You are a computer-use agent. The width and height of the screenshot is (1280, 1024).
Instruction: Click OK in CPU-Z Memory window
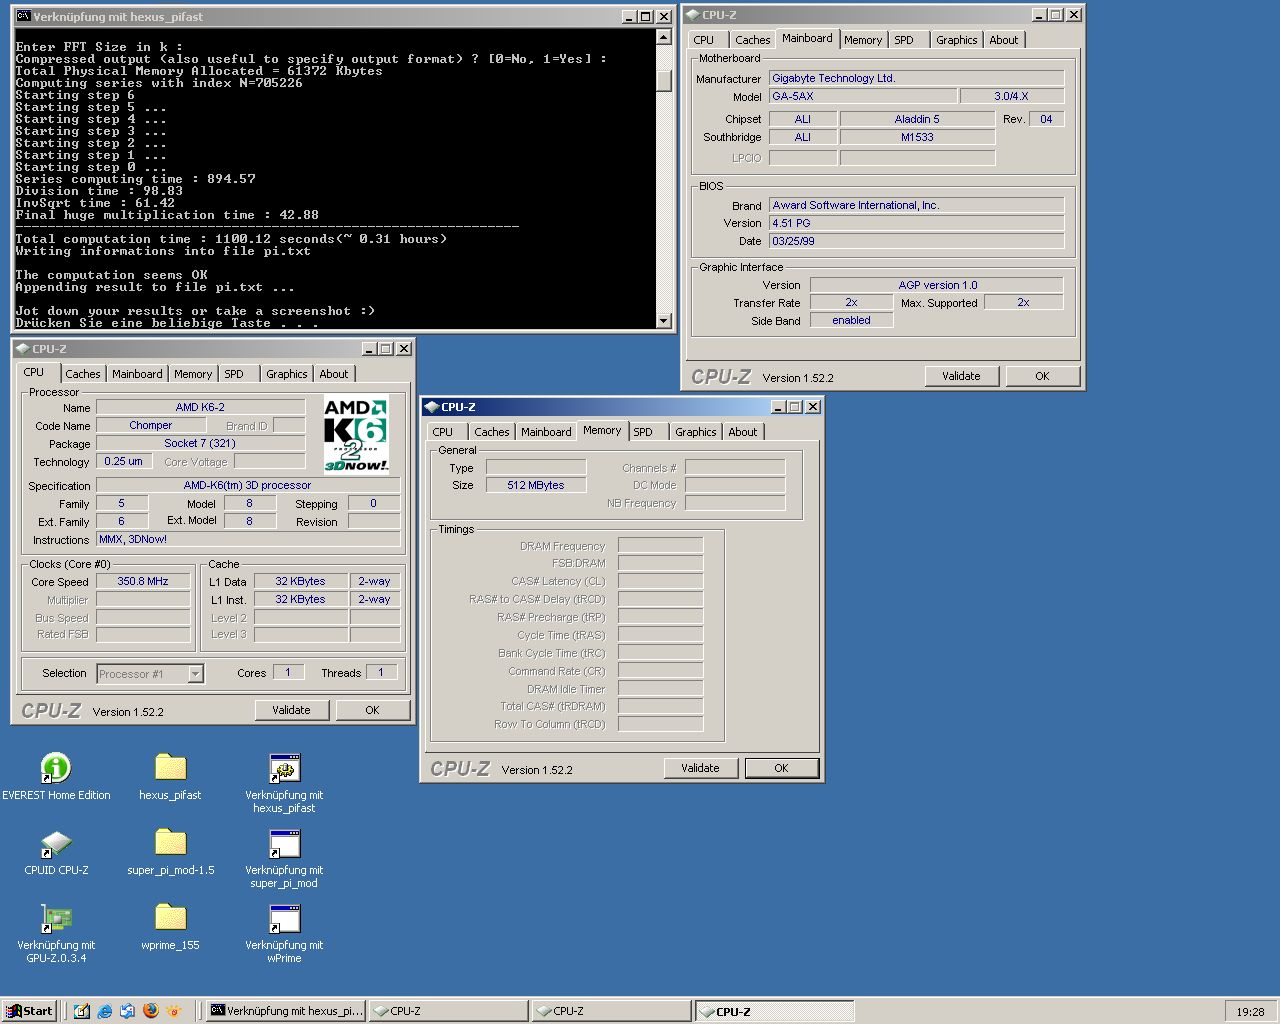point(781,768)
